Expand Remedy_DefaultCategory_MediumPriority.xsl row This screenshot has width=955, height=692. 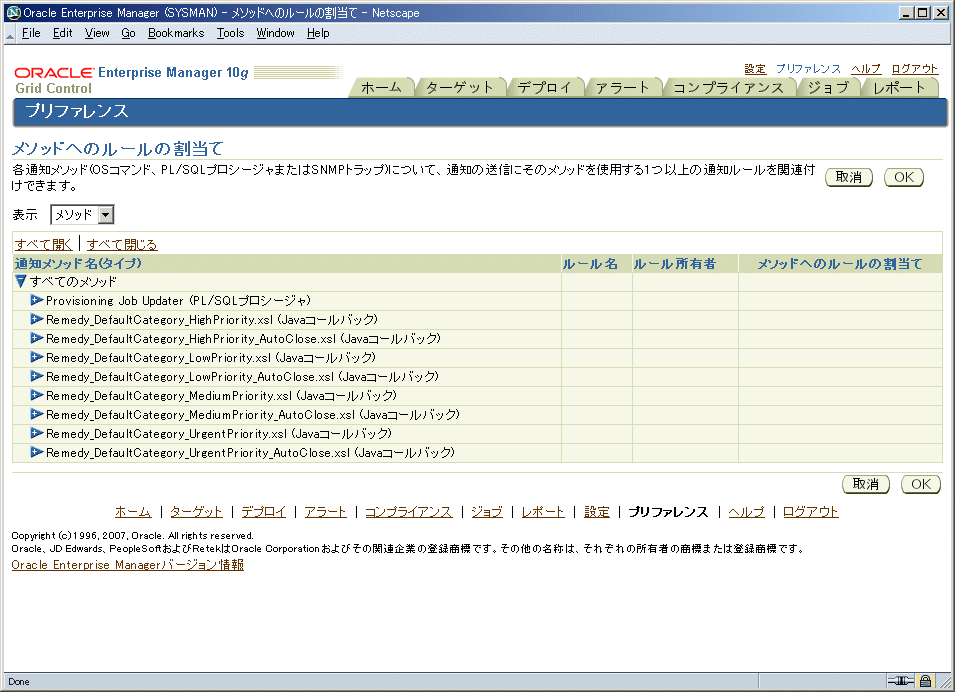pyautogui.click(x=37, y=395)
